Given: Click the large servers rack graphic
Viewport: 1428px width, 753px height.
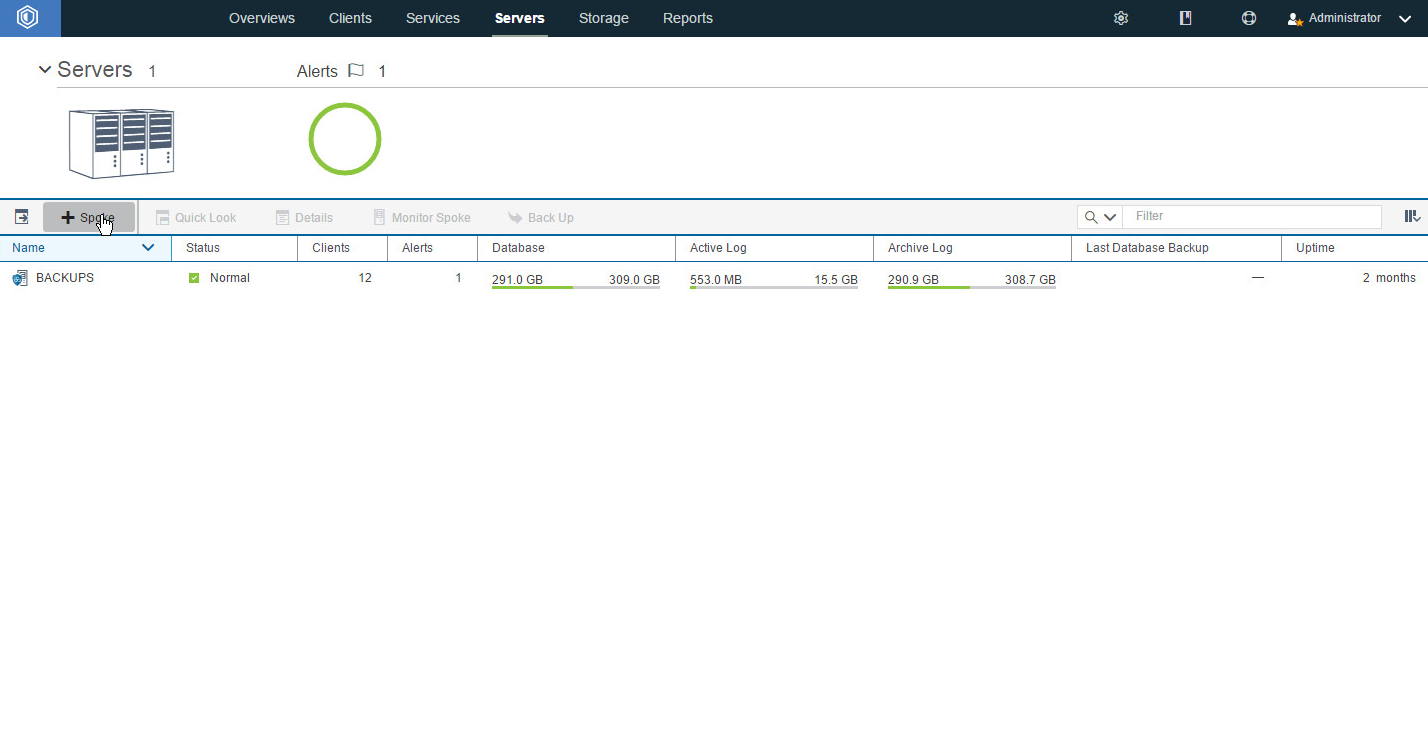Looking at the screenshot, I should 121,144.
